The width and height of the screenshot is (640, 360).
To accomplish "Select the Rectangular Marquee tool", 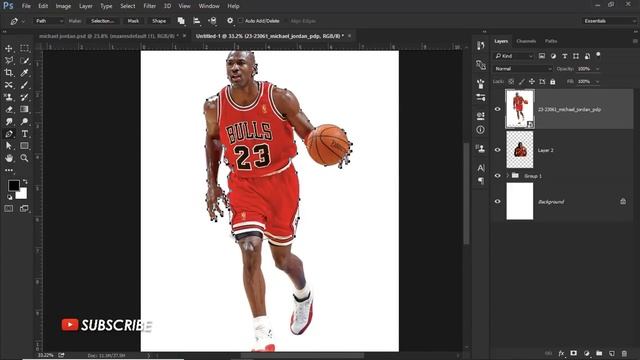I will (24, 48).
